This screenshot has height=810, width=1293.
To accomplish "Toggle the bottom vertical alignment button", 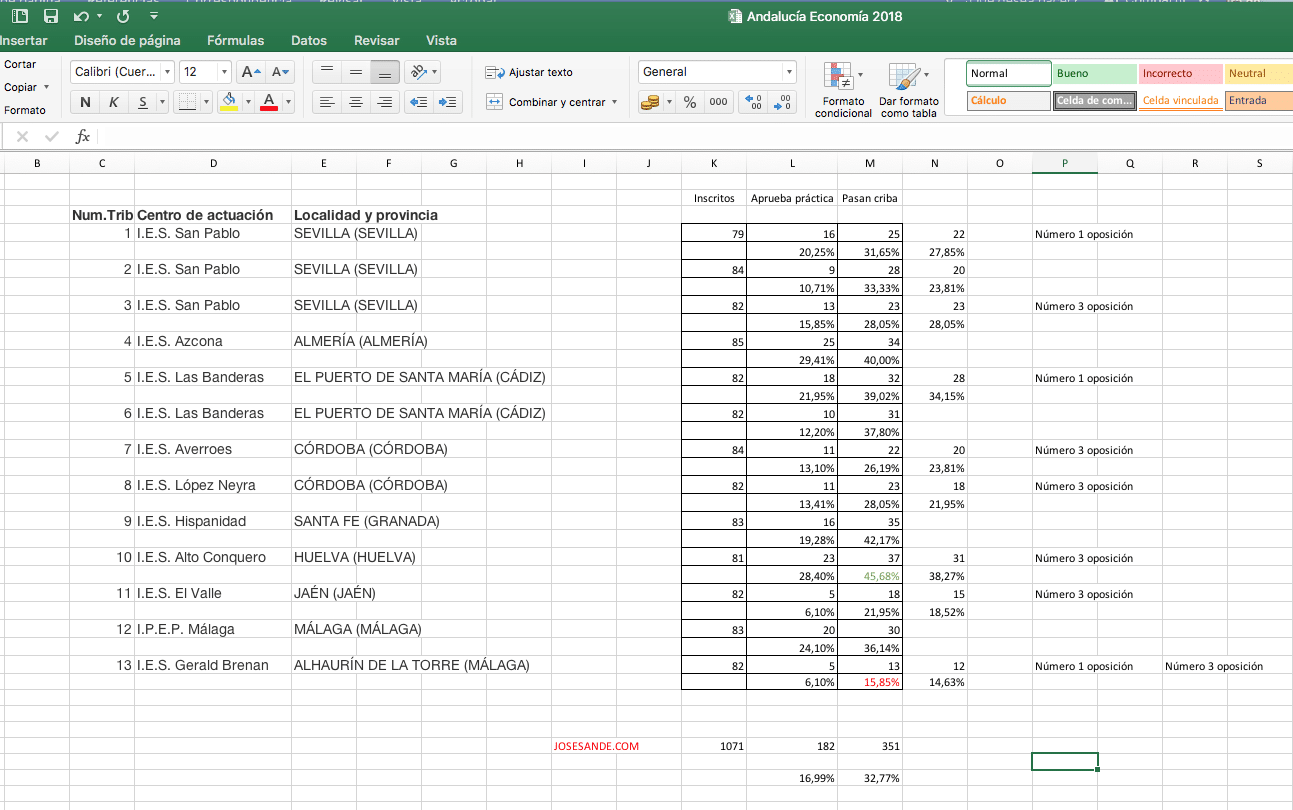I will tap(385, 72).
